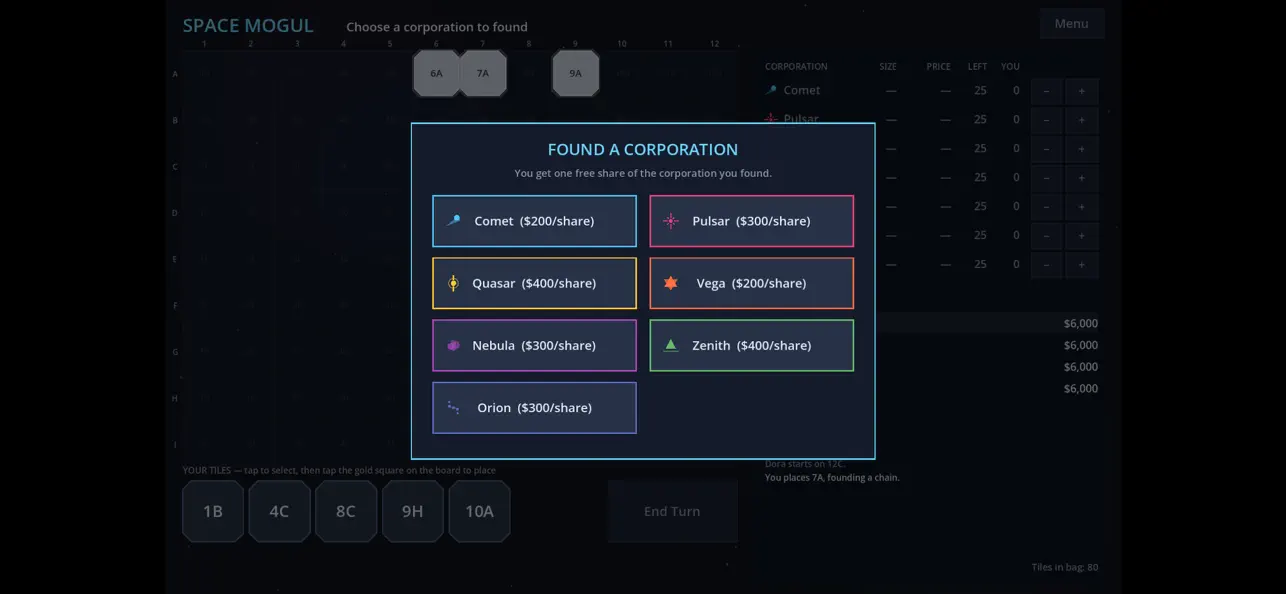This screenshot has height=594, width=1286.
Task: Found Comet at $200 per share
Action: click(x=534, y=221)
